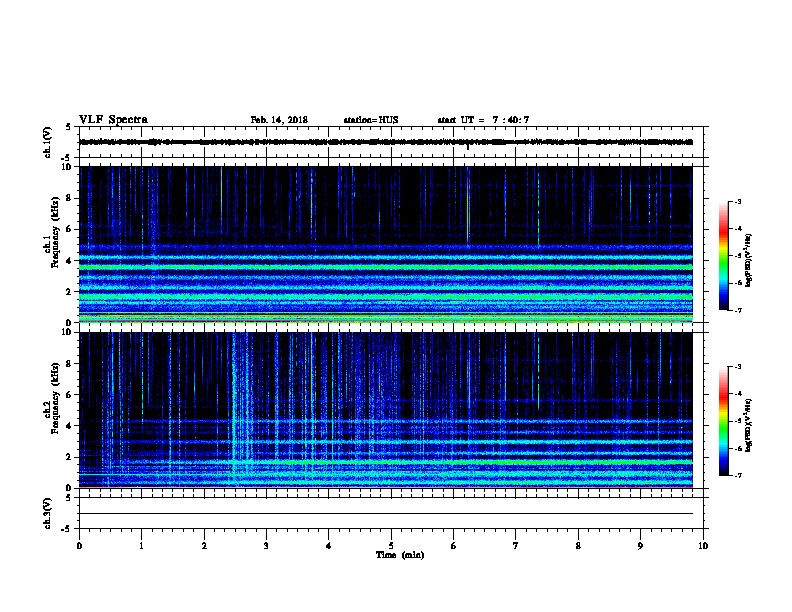Viewport: 792px width, 612px height.
Task: Click the date 'Feb. 14, 2018' label
Action: (279, 120)
